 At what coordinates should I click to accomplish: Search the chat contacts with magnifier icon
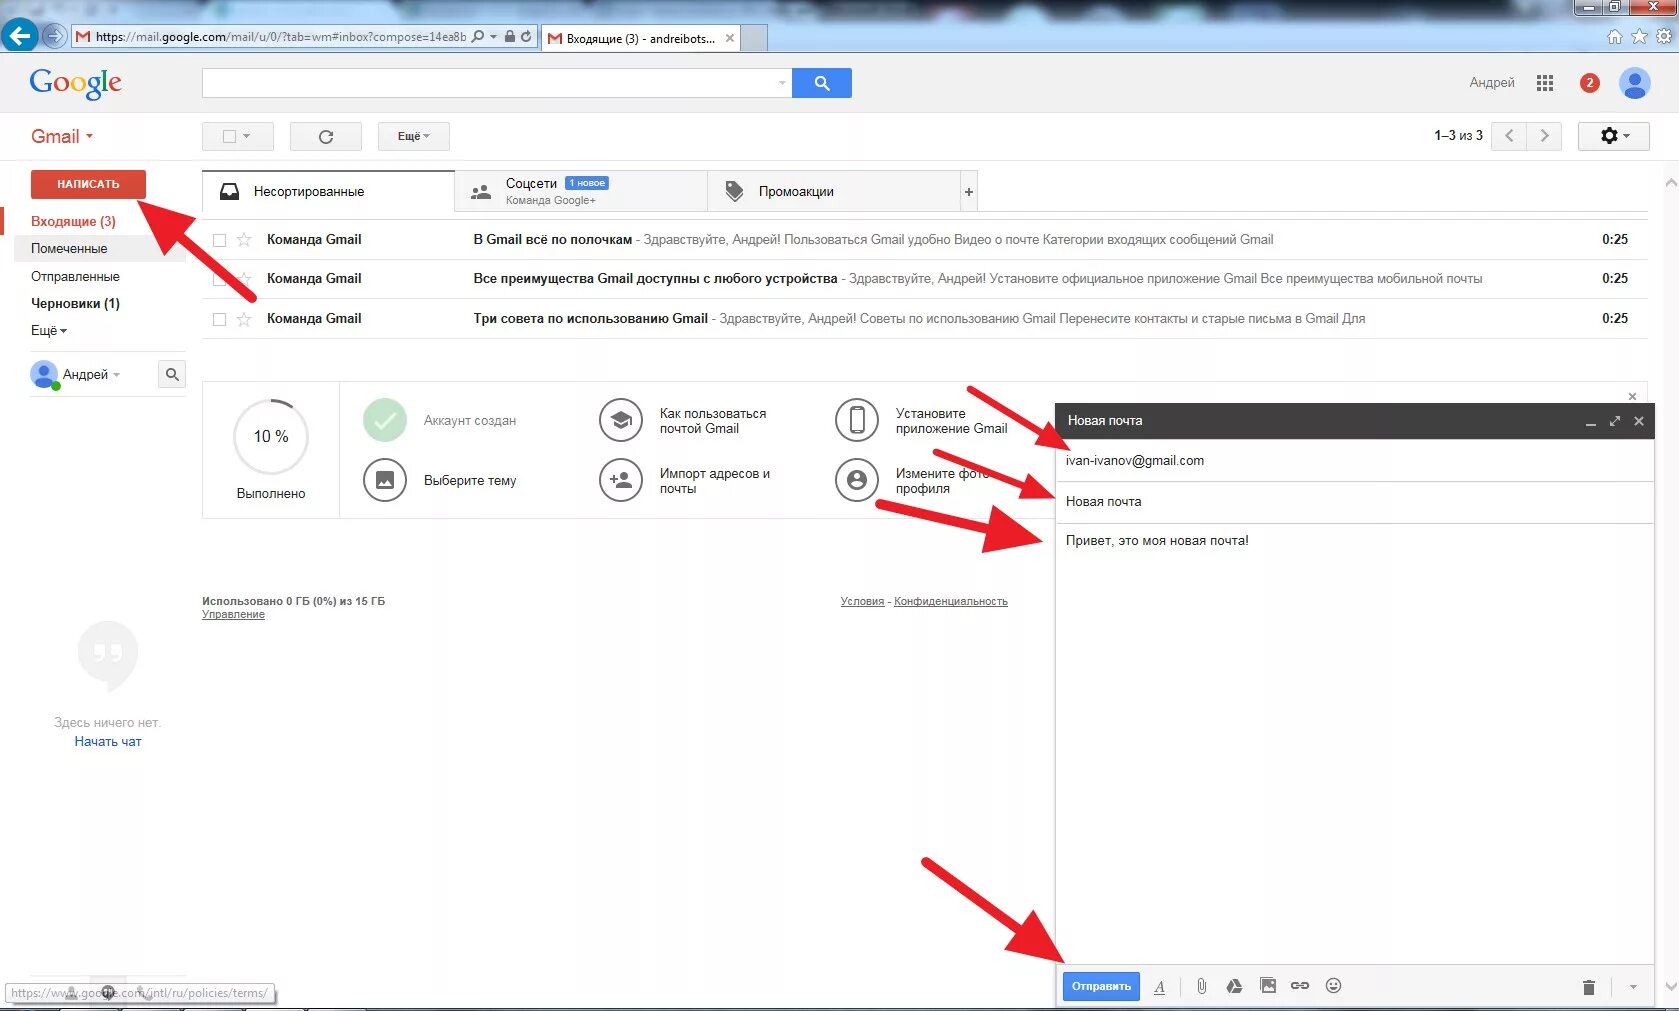point(172,374)
